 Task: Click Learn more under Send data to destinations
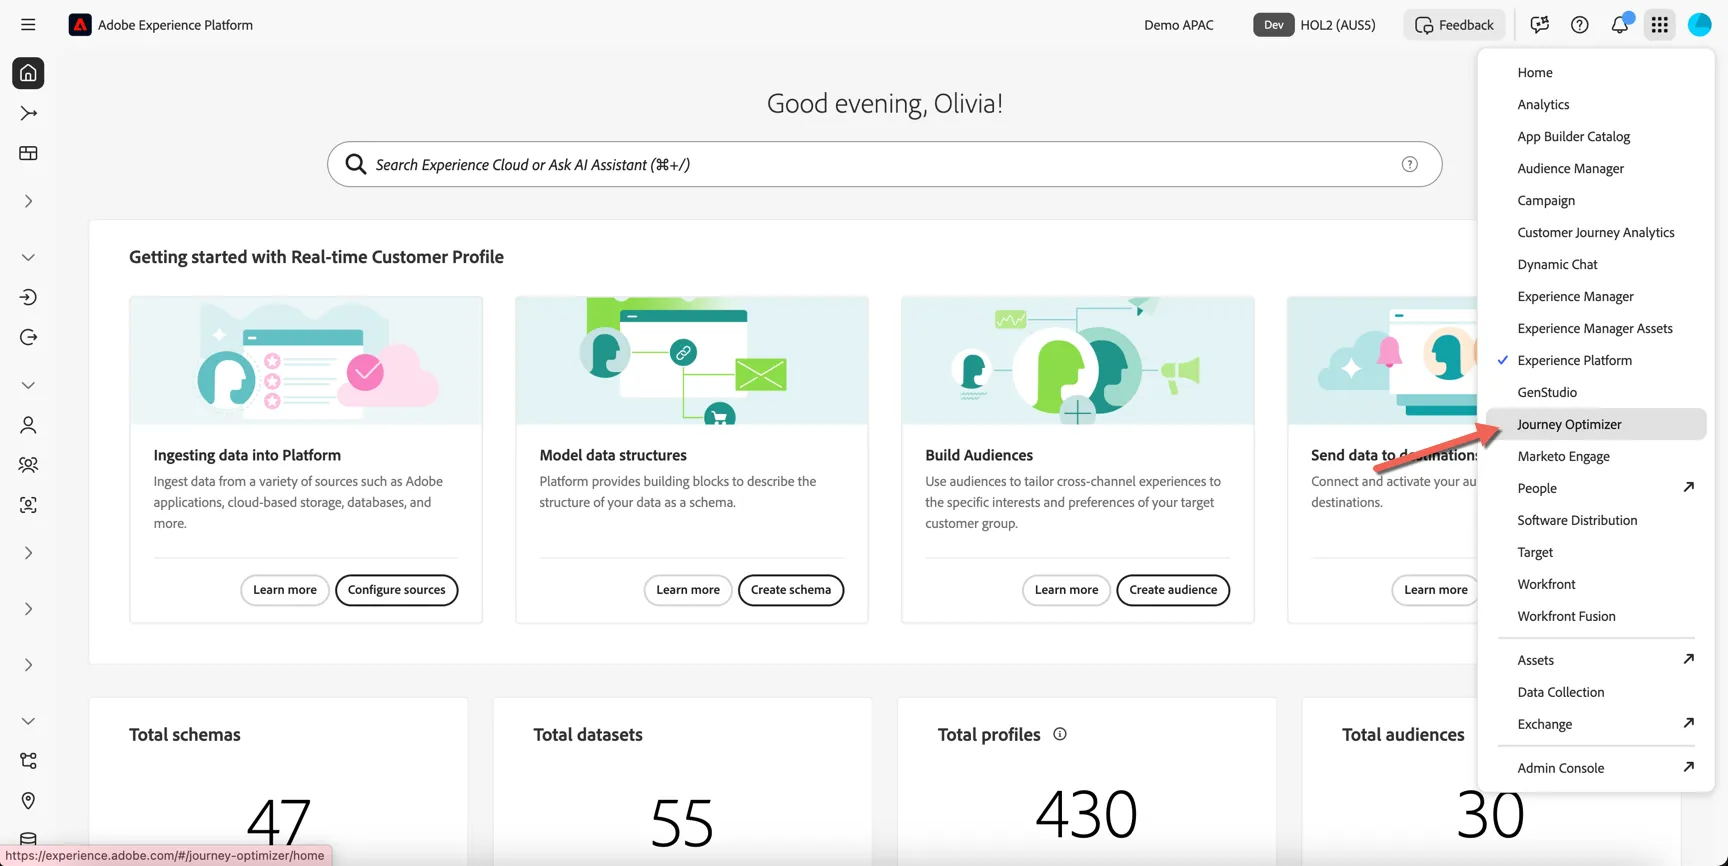[1435, 590]
